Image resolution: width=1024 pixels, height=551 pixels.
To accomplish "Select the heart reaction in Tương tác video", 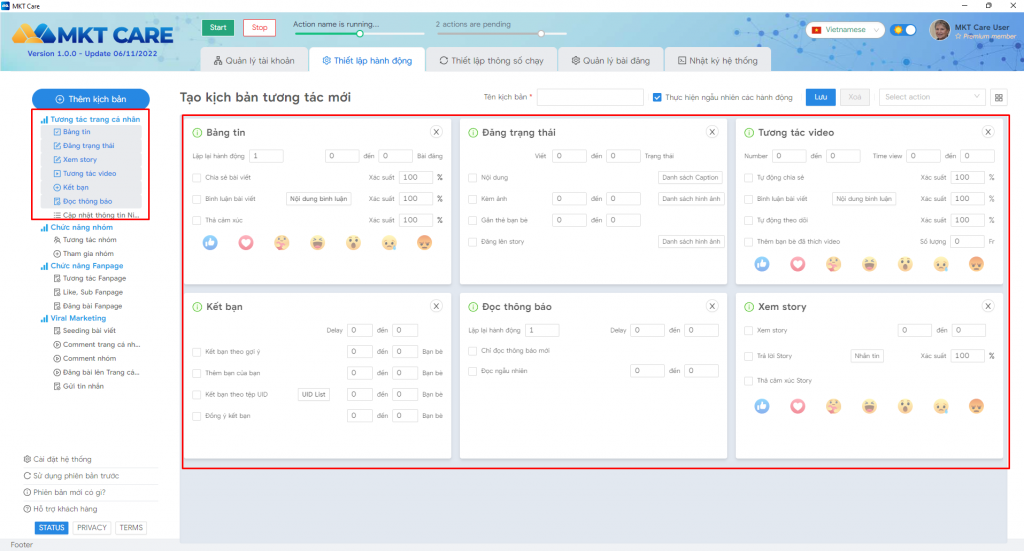I will (x=797, y=264).
